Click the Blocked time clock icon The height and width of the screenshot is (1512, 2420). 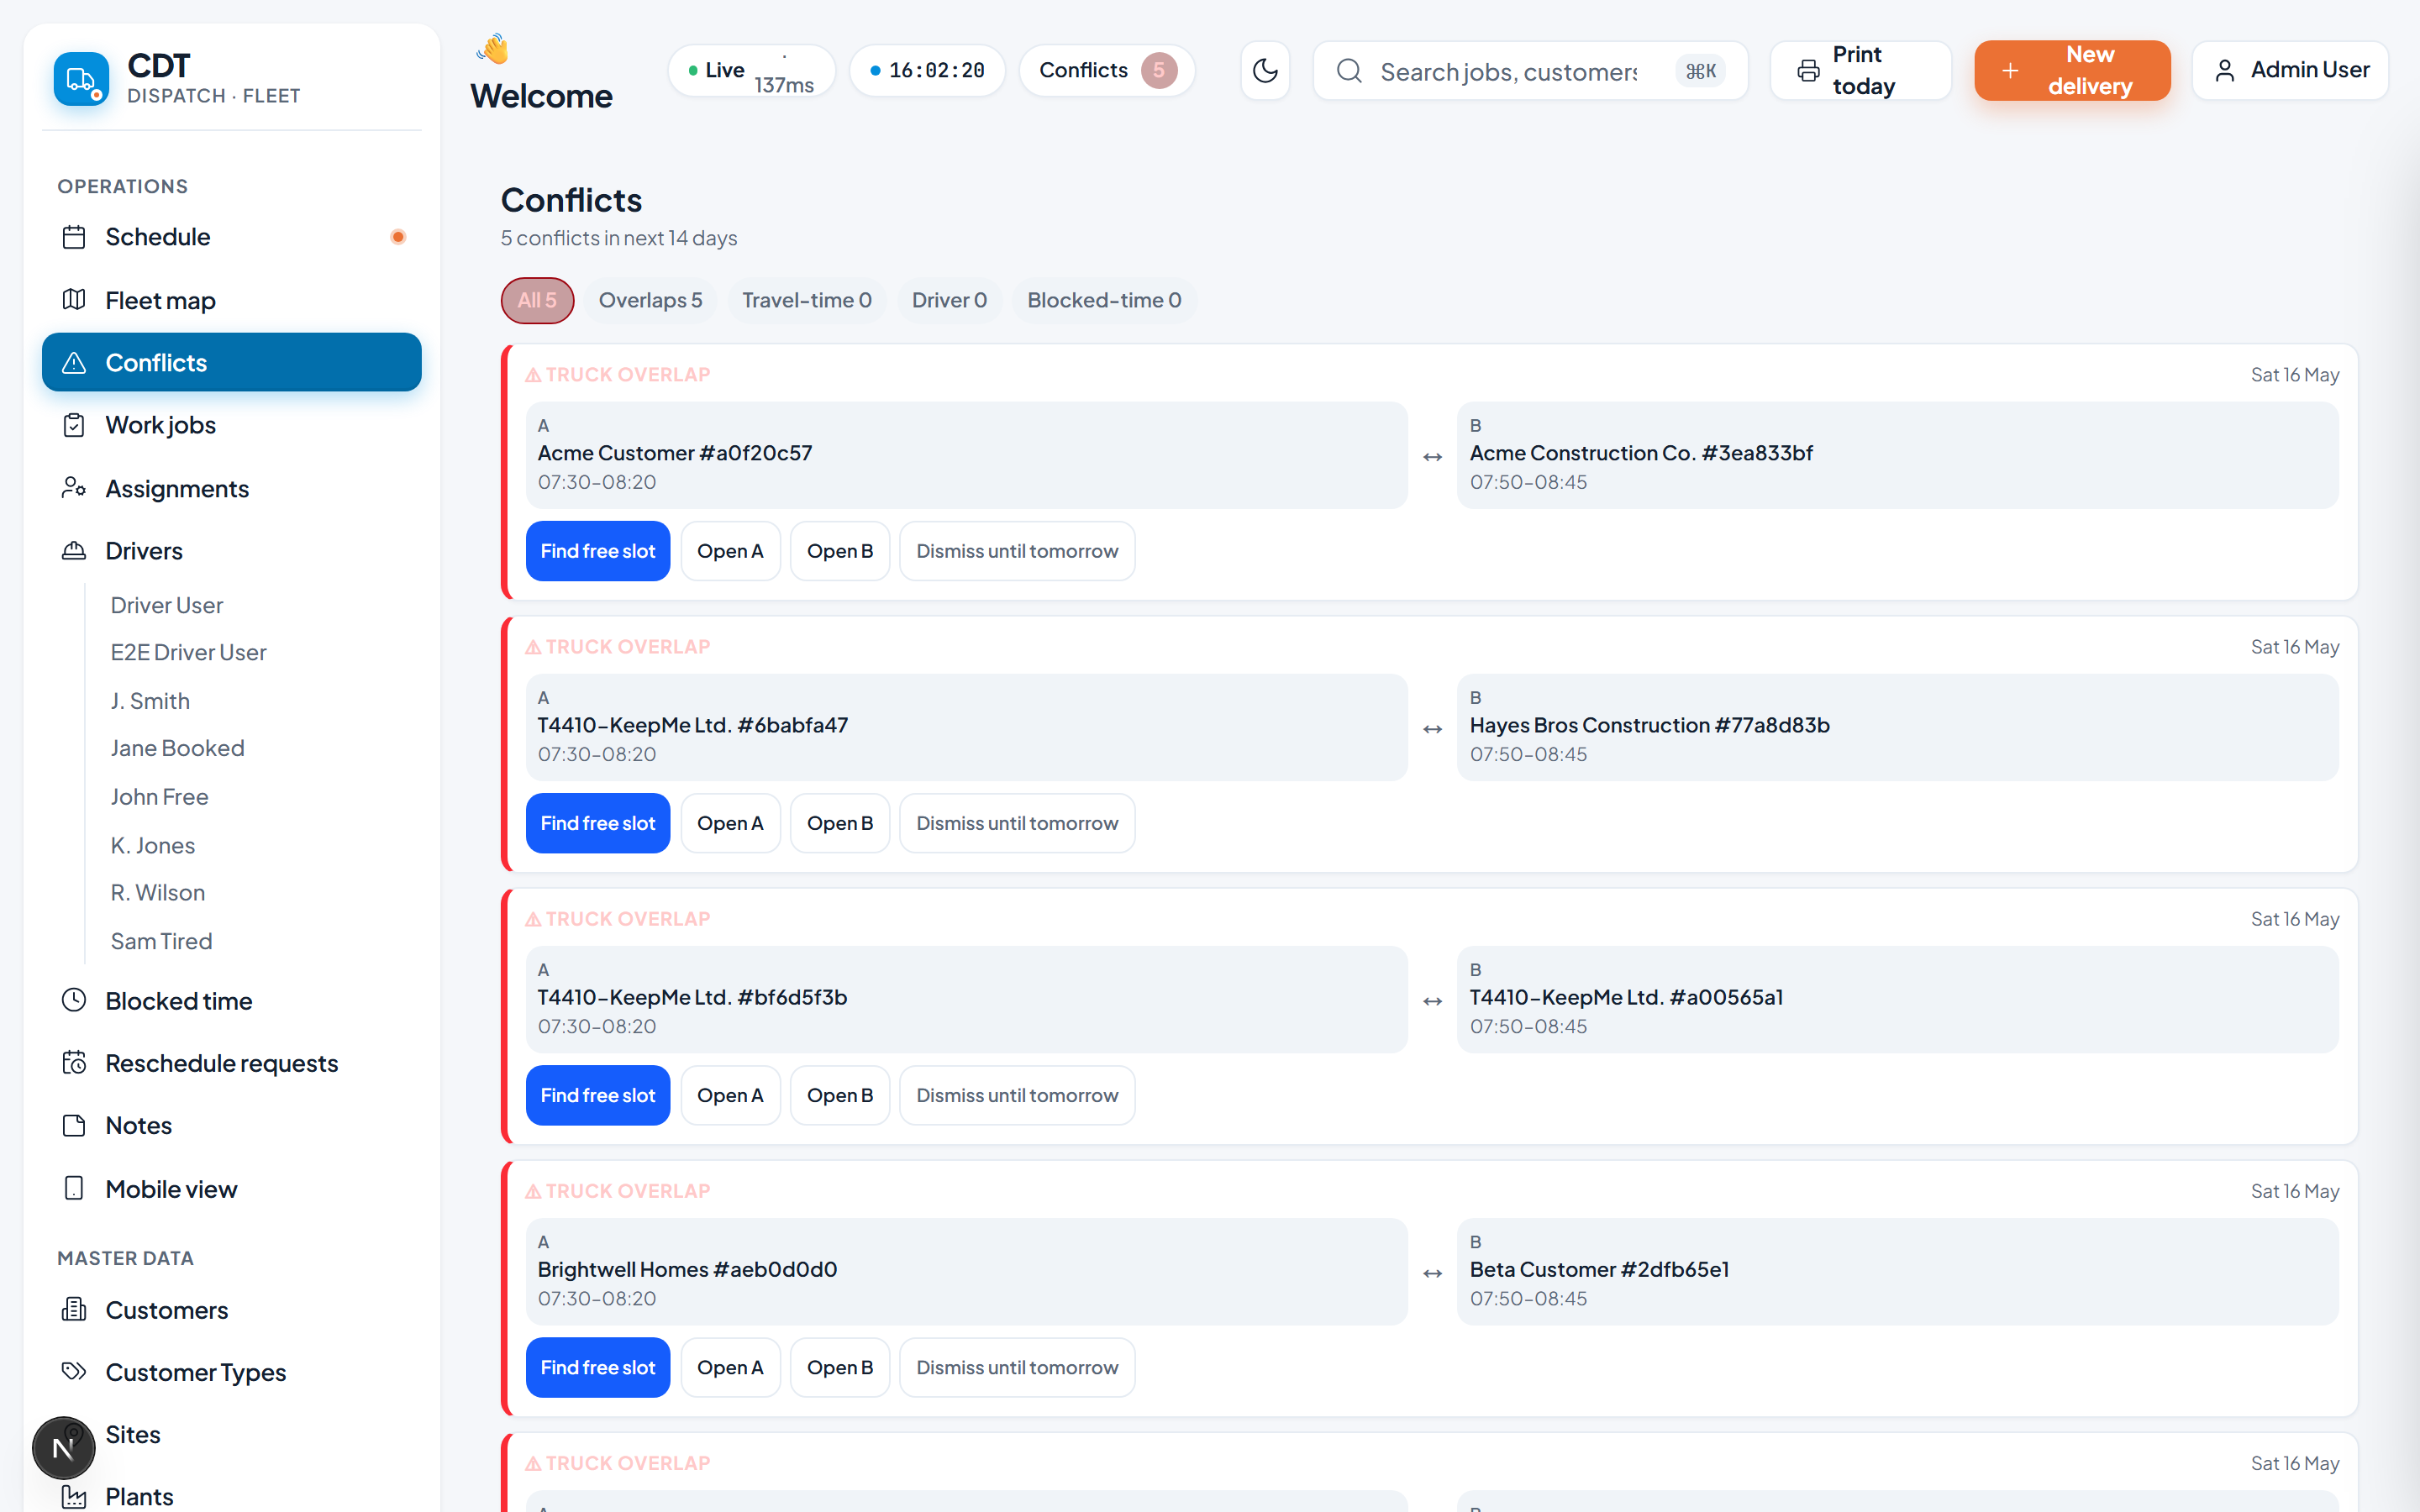pyautogui.click(x=74, y=1001)
